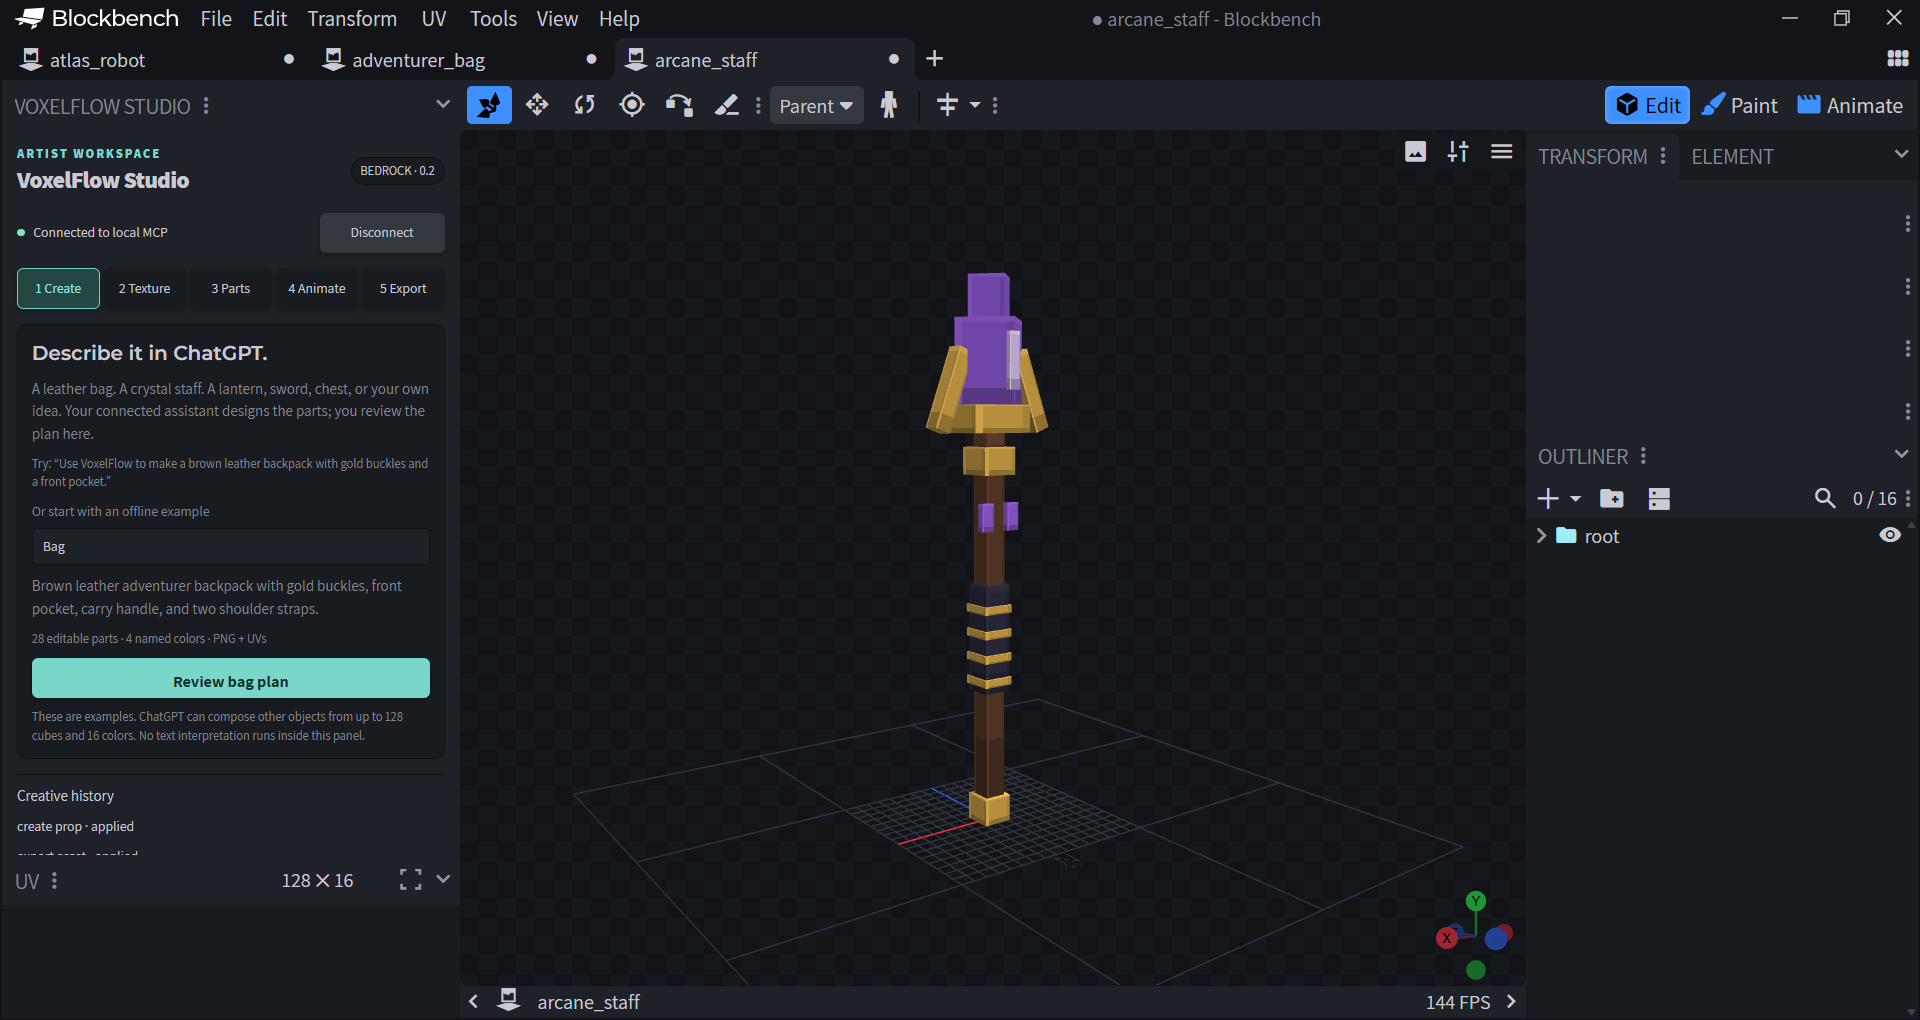Click the blue Z axis gizmo ball
Viewport: 1920px width, 1020px height.
[x=1496, y=939]
